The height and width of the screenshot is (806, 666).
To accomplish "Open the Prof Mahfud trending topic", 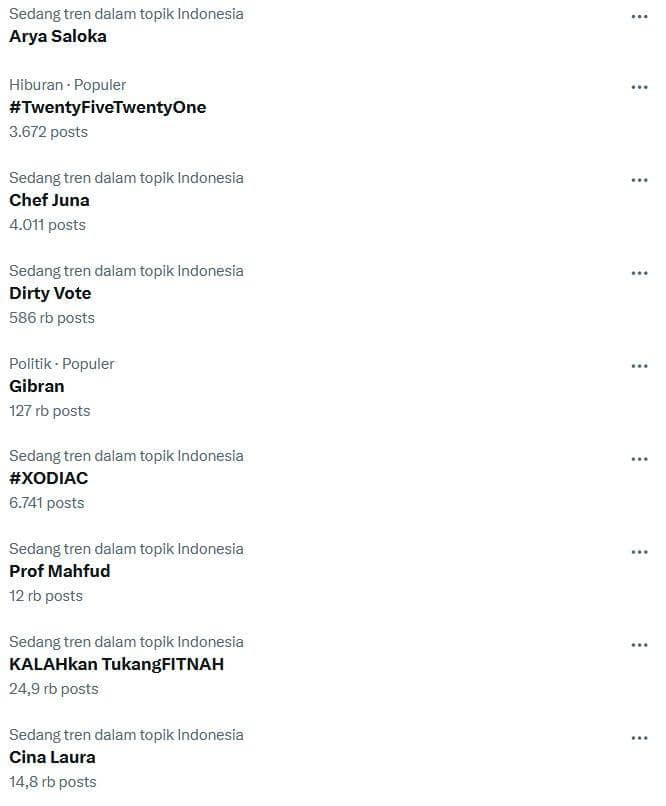I will (x=60, y=571).
